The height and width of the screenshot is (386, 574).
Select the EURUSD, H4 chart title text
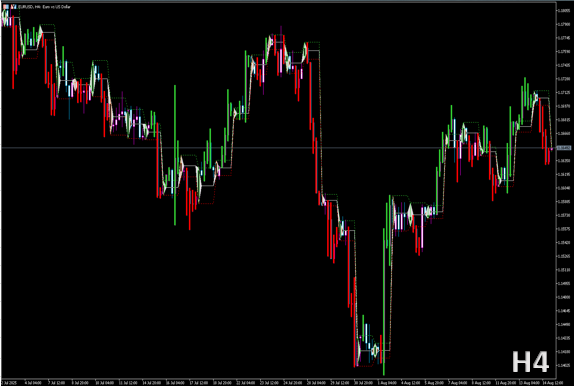[x=44, y=7]
